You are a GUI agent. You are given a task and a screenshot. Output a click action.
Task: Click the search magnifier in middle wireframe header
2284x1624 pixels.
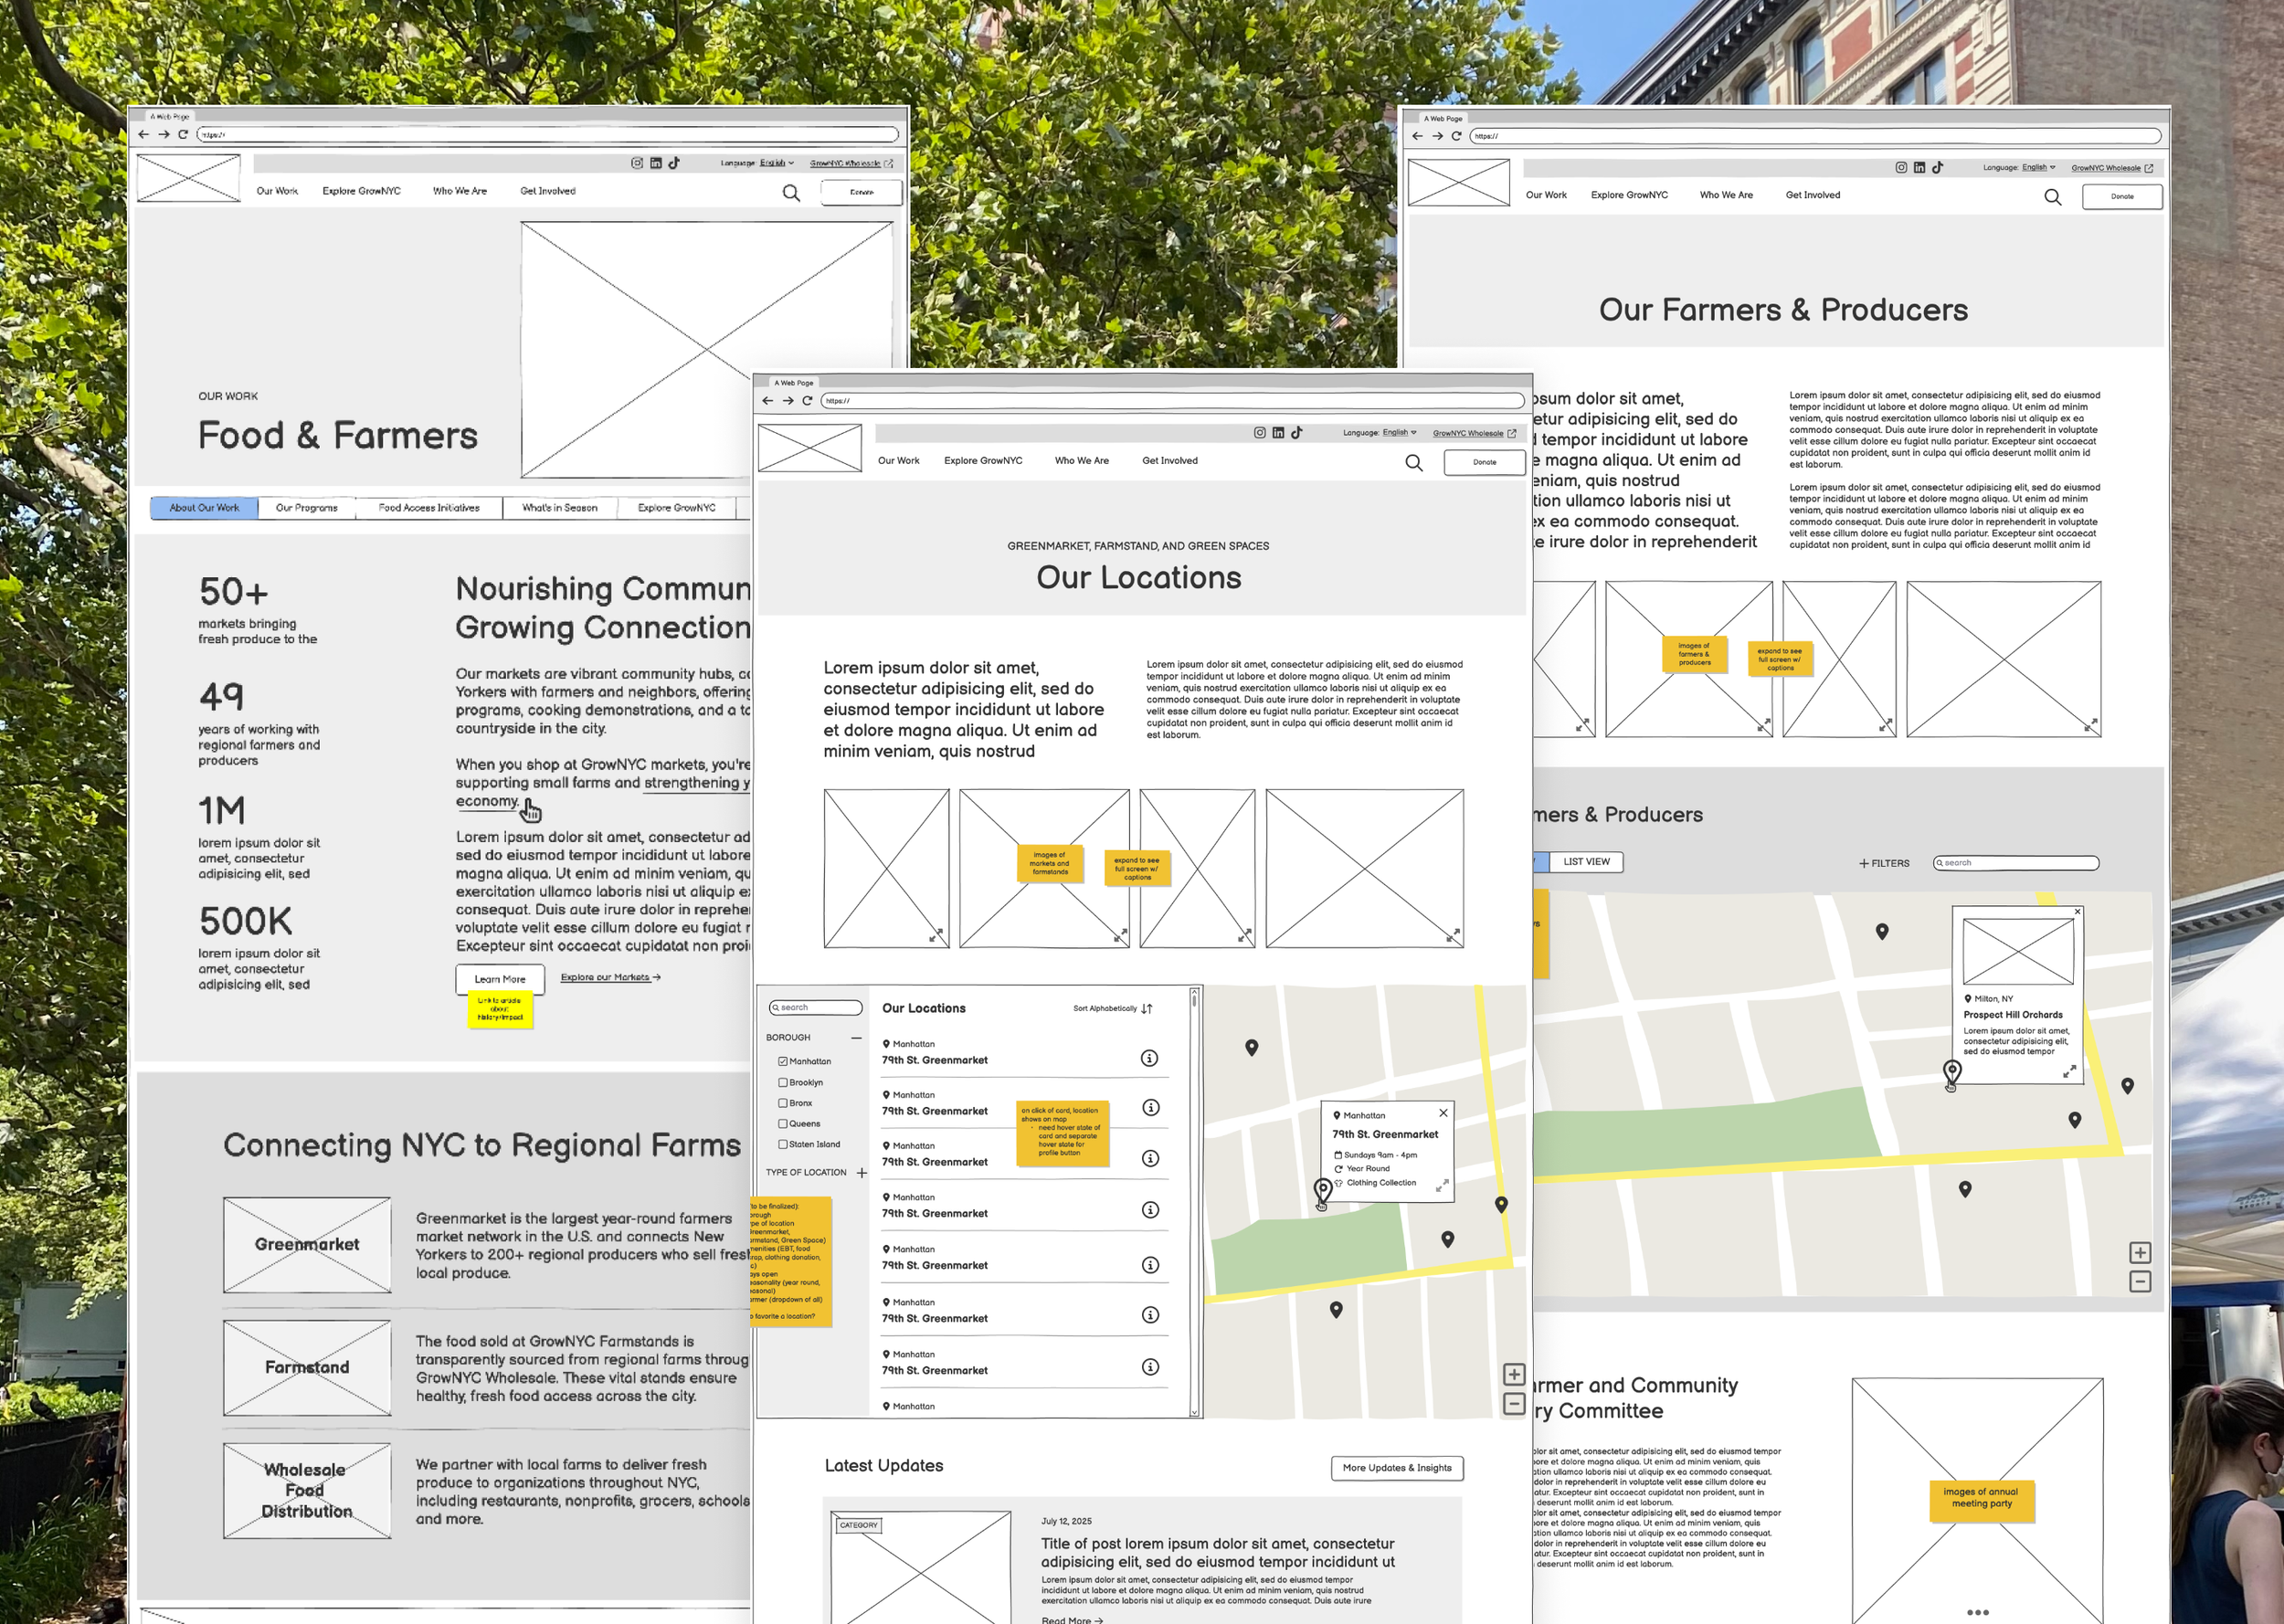pyautogui.click(x=1413, y=463)
